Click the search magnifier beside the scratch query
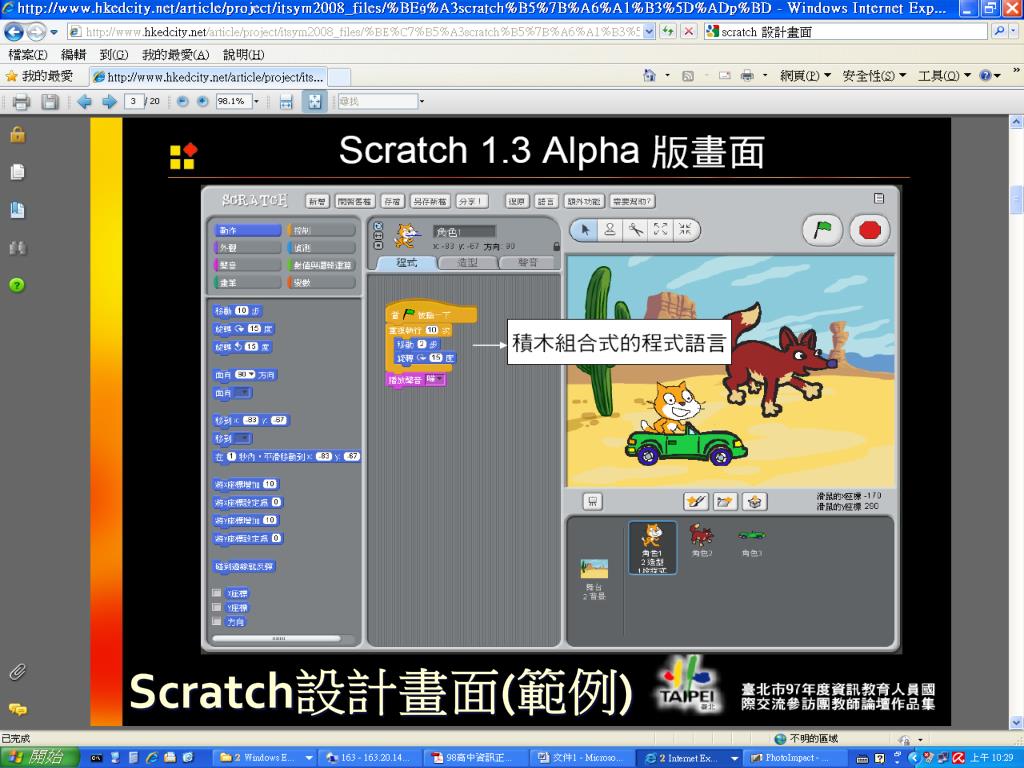This screenshot has width=1024, height=768. 999,31
